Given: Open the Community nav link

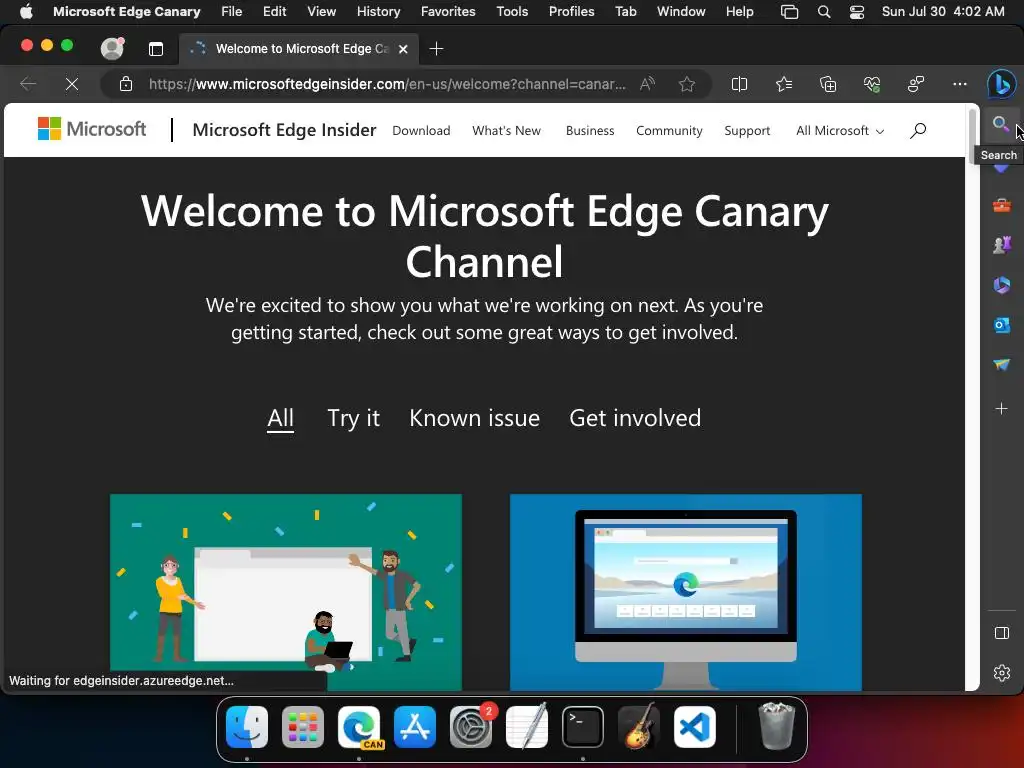Looking at the screenshot, I should pos(669,131).
